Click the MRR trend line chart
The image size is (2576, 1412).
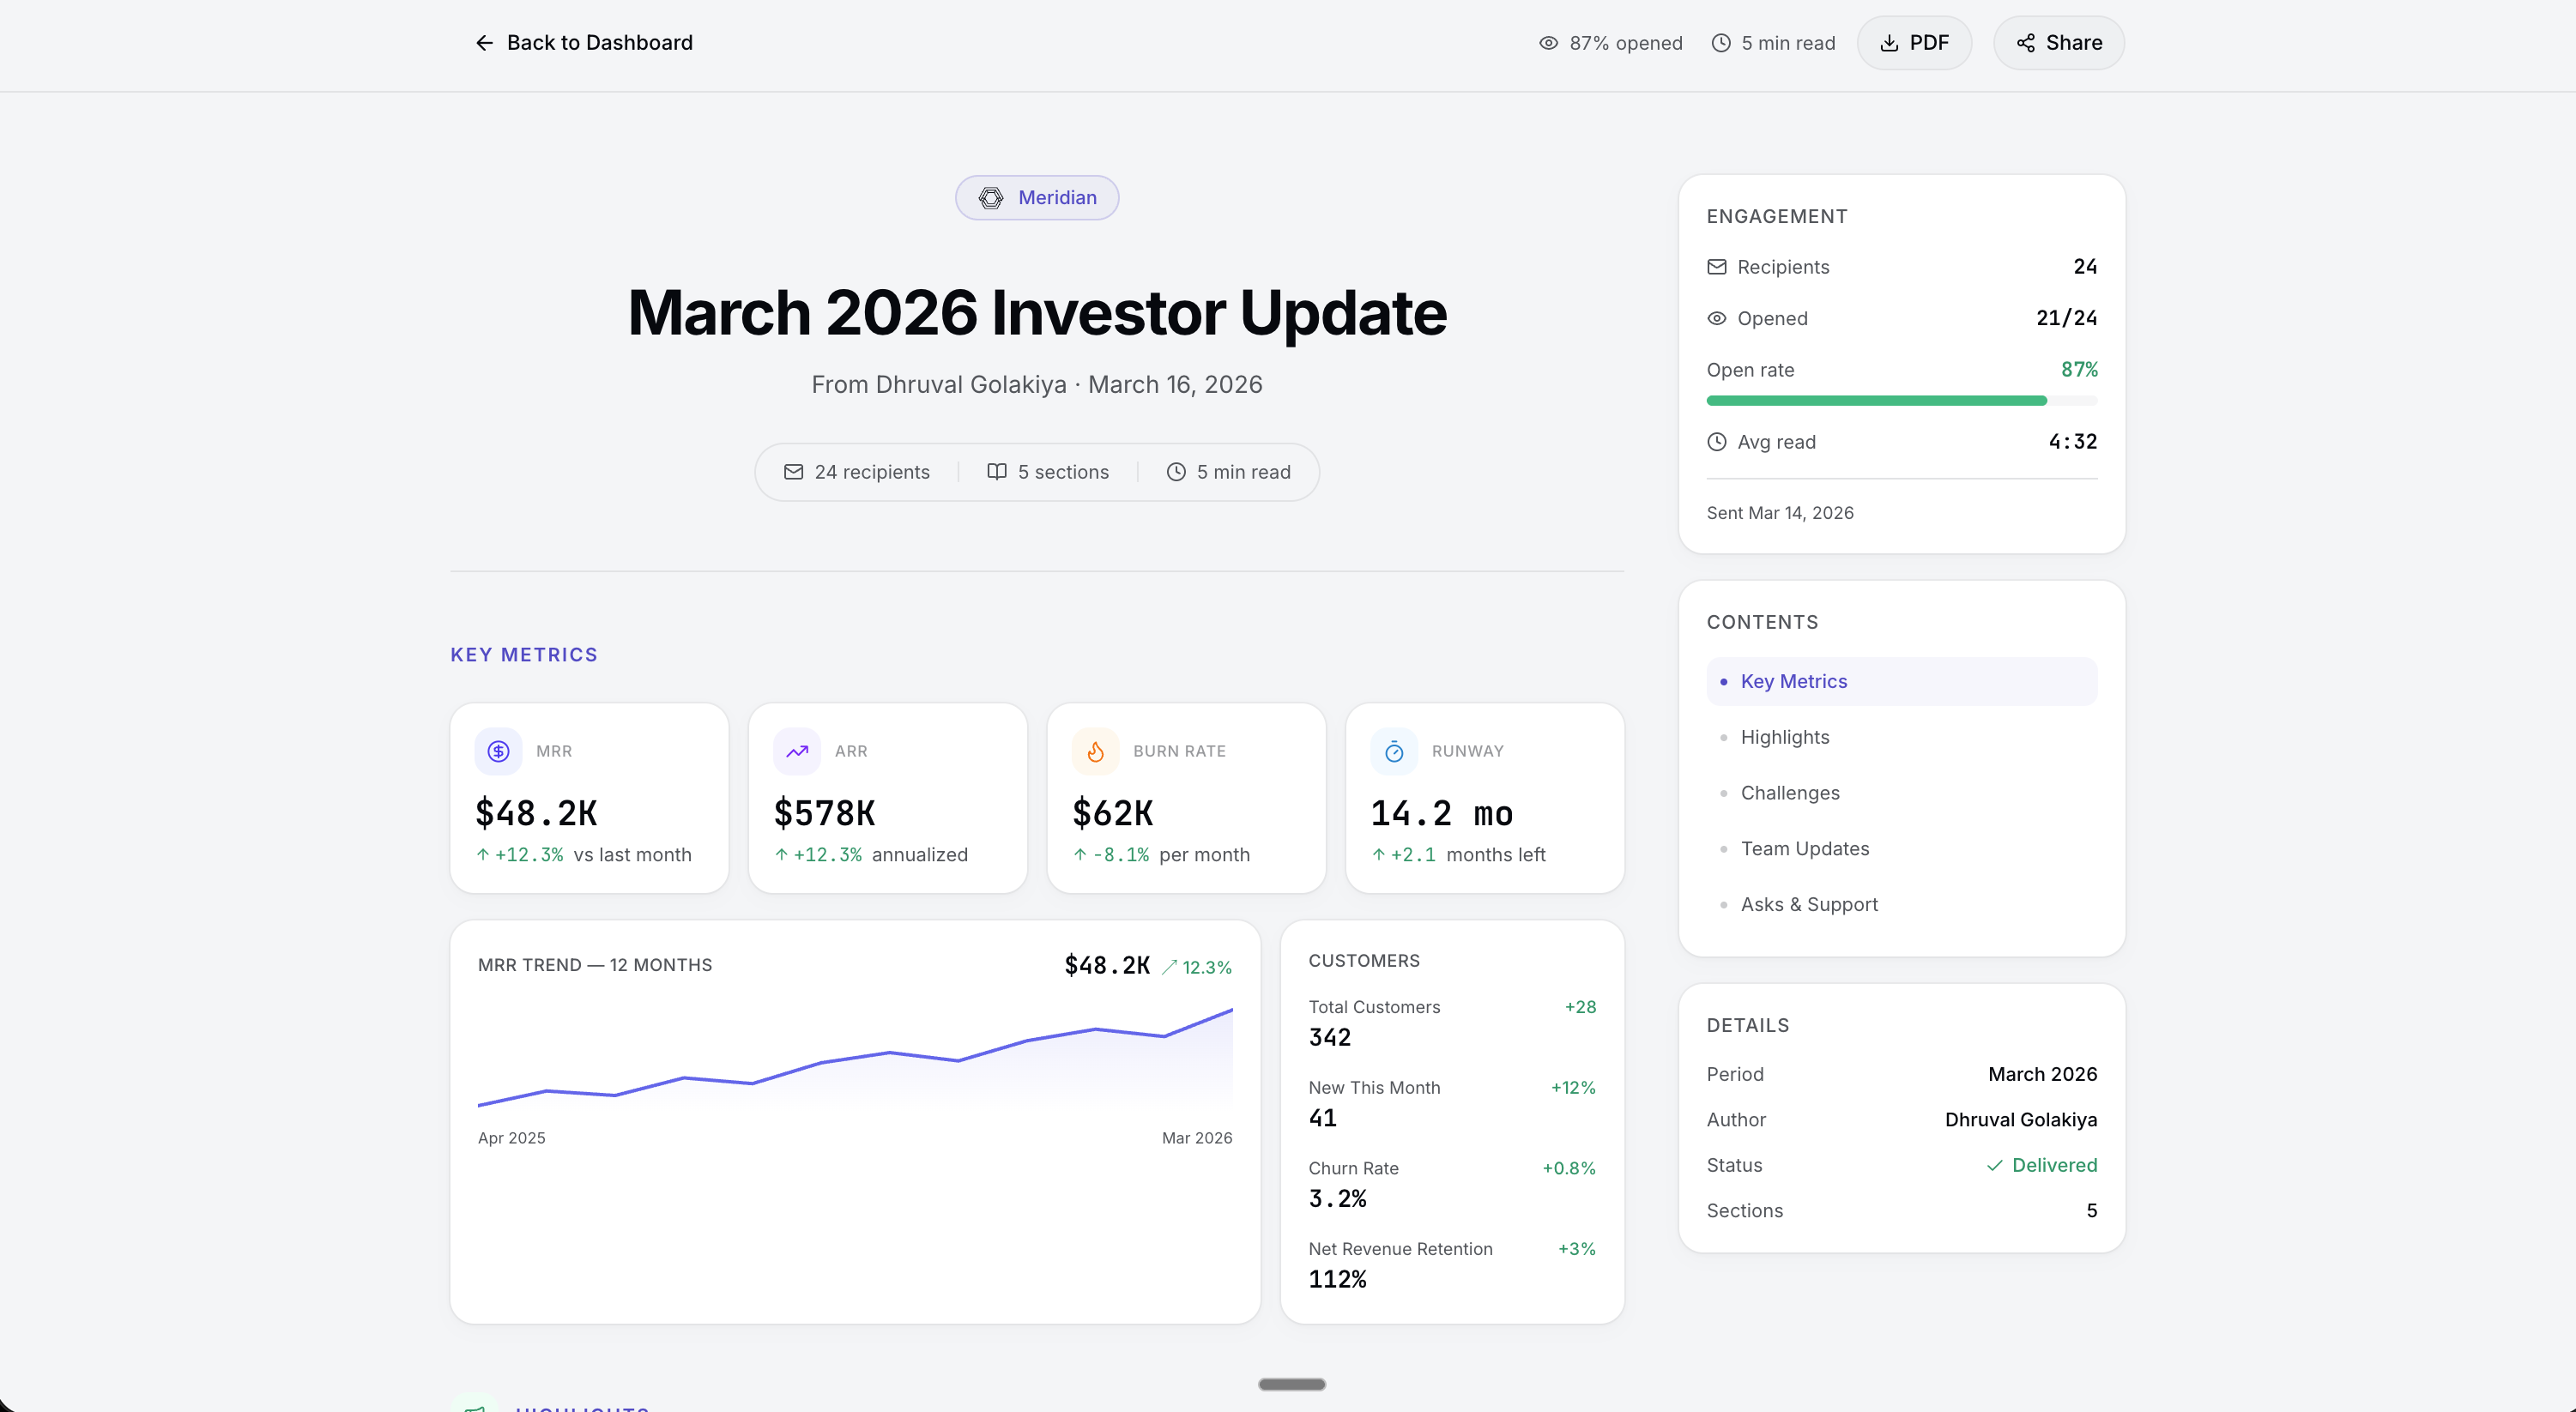click(x=855, y=1057)
